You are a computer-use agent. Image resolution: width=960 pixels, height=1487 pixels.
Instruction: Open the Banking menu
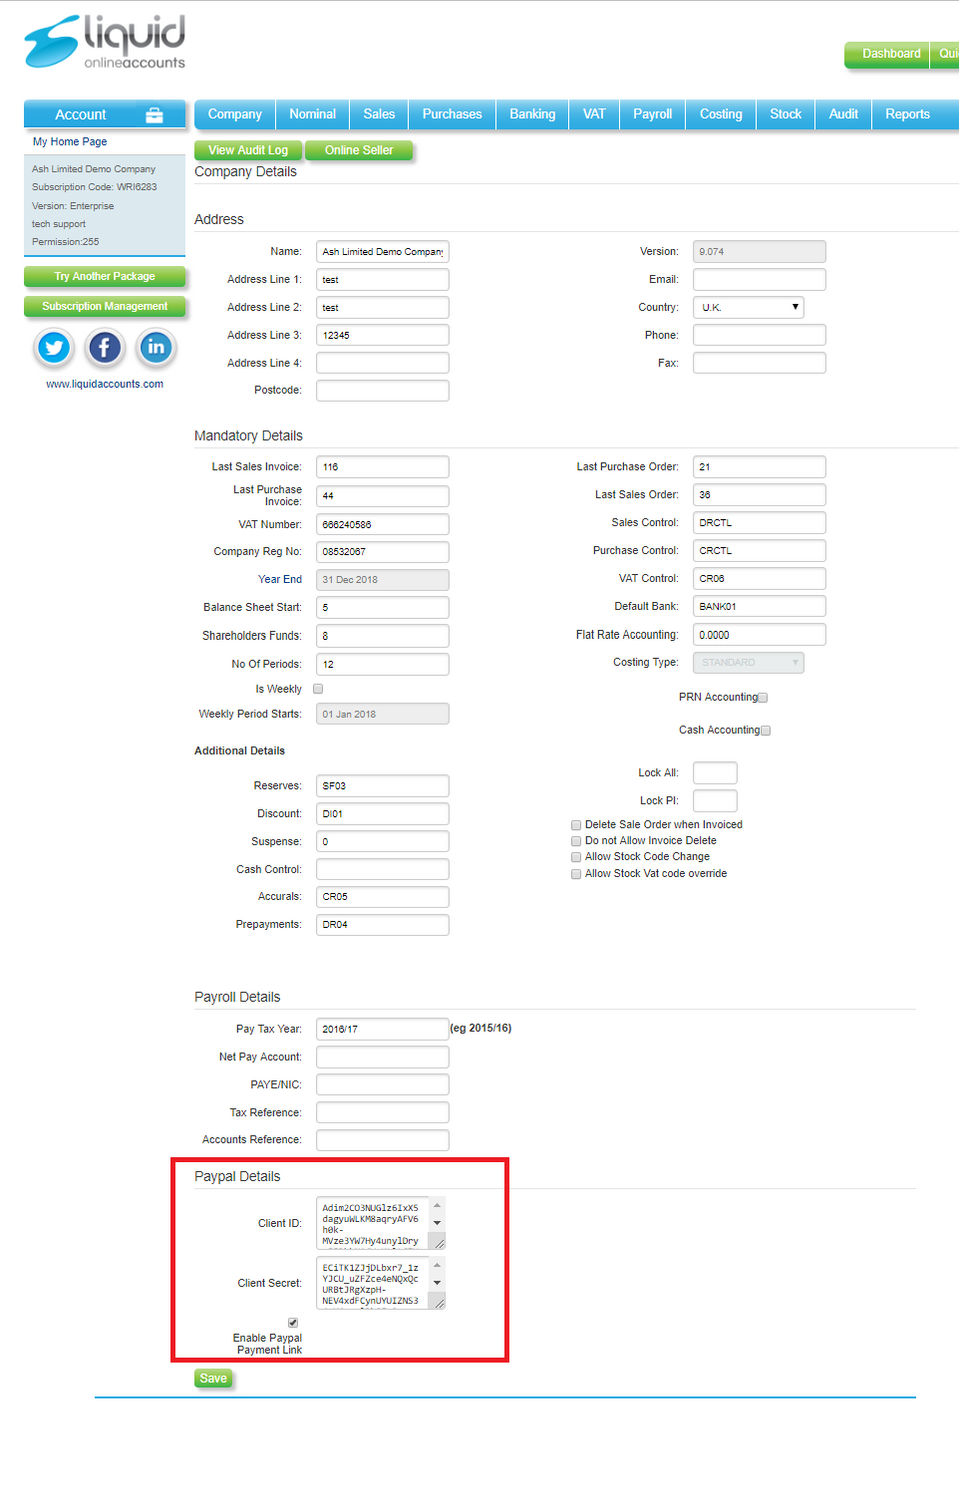point(532,114)
